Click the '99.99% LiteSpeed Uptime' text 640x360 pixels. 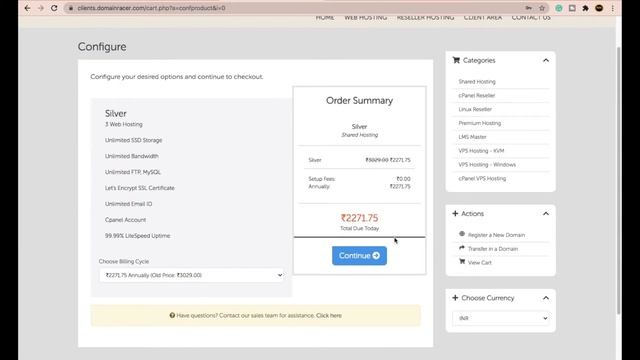click(x=138, y=236)
